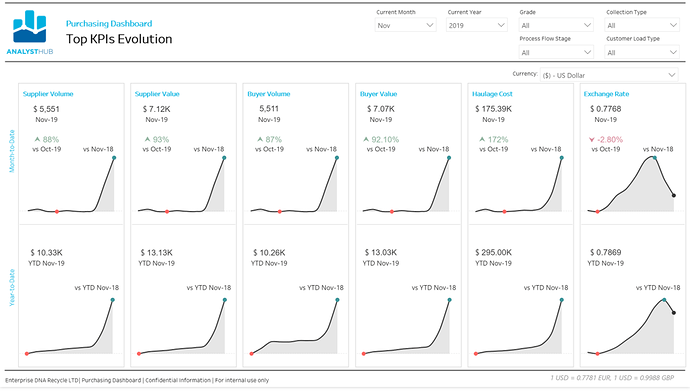690x392 pixels.
Task: Click the Haulage Cost card title
Action: click(x=492, y=94)
